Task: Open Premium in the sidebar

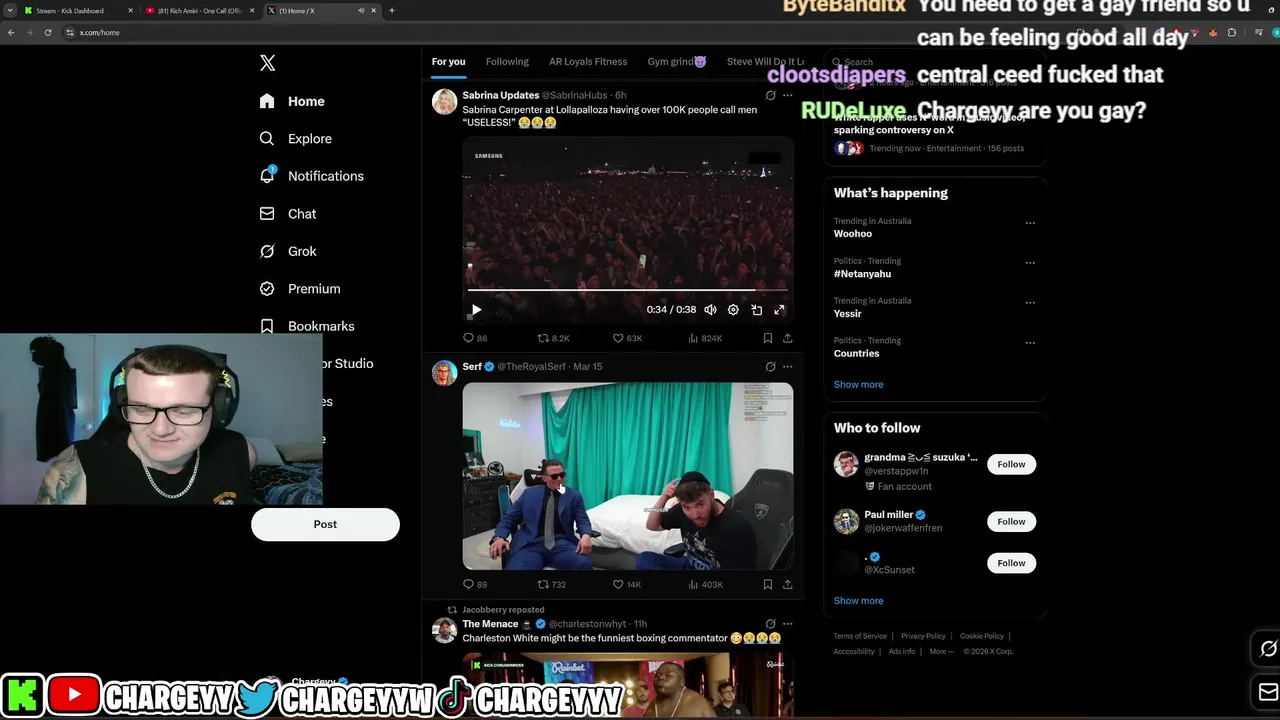Action: coord(299,289)
